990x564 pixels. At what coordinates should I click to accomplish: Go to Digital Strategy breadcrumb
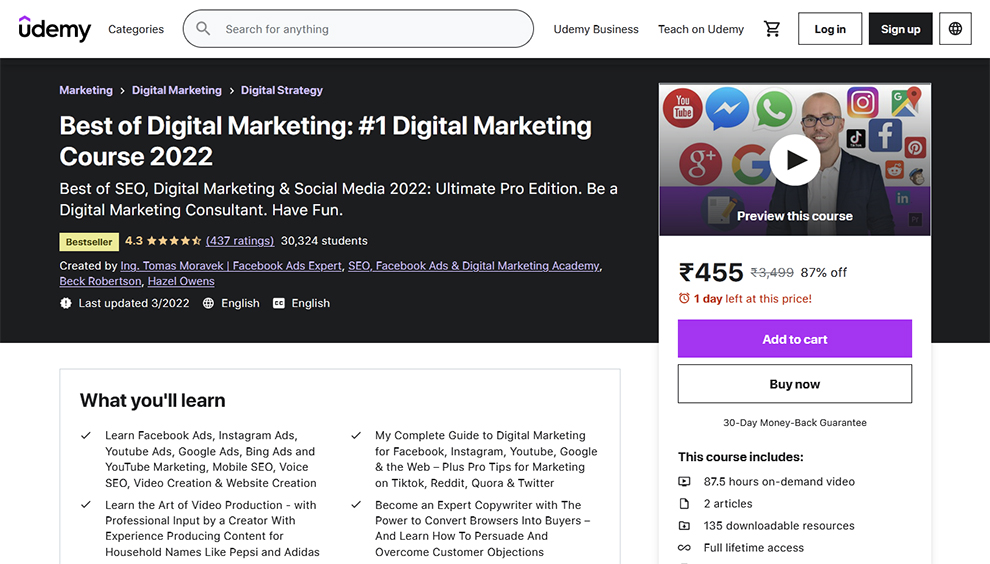(282, 90)
